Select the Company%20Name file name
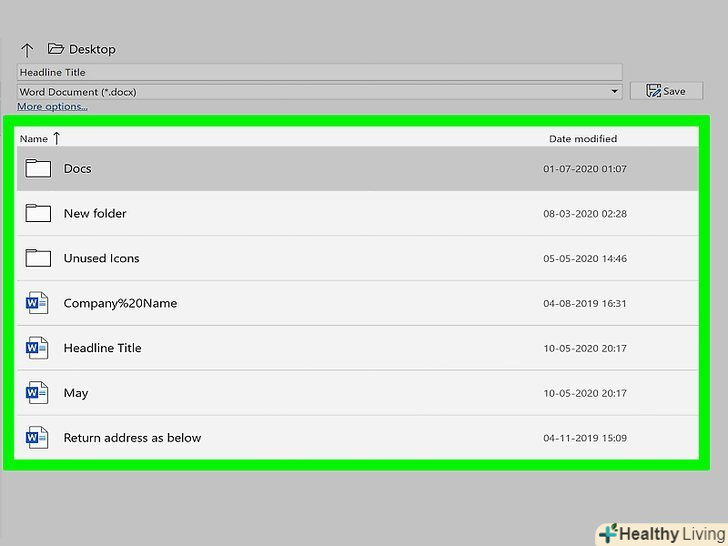Image resolution: width=728 pixels, height=546 pixels. pyautogui.click(x=120, y=303)
